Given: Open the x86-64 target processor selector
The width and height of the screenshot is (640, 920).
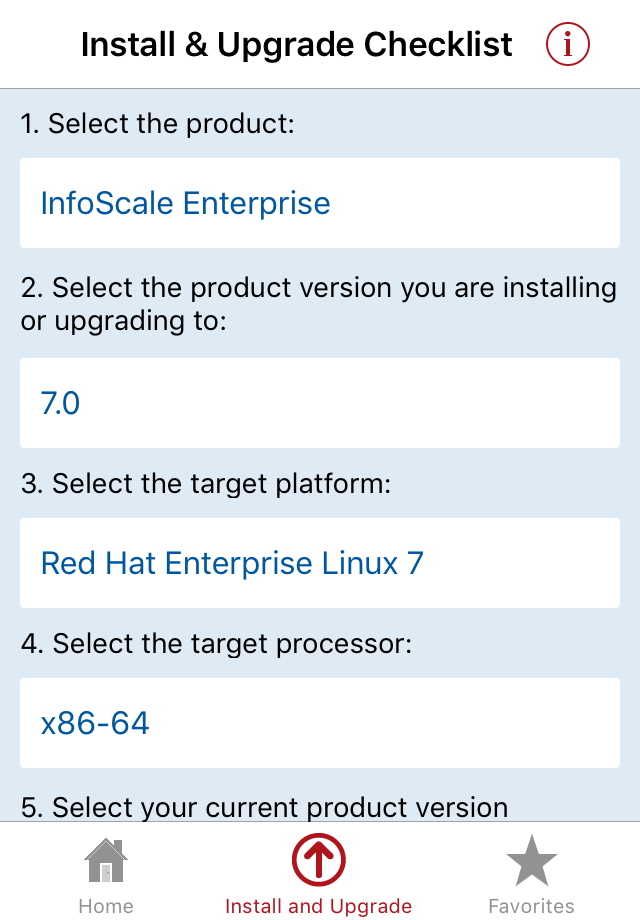Looking at the screenshot, I should 320,723.
